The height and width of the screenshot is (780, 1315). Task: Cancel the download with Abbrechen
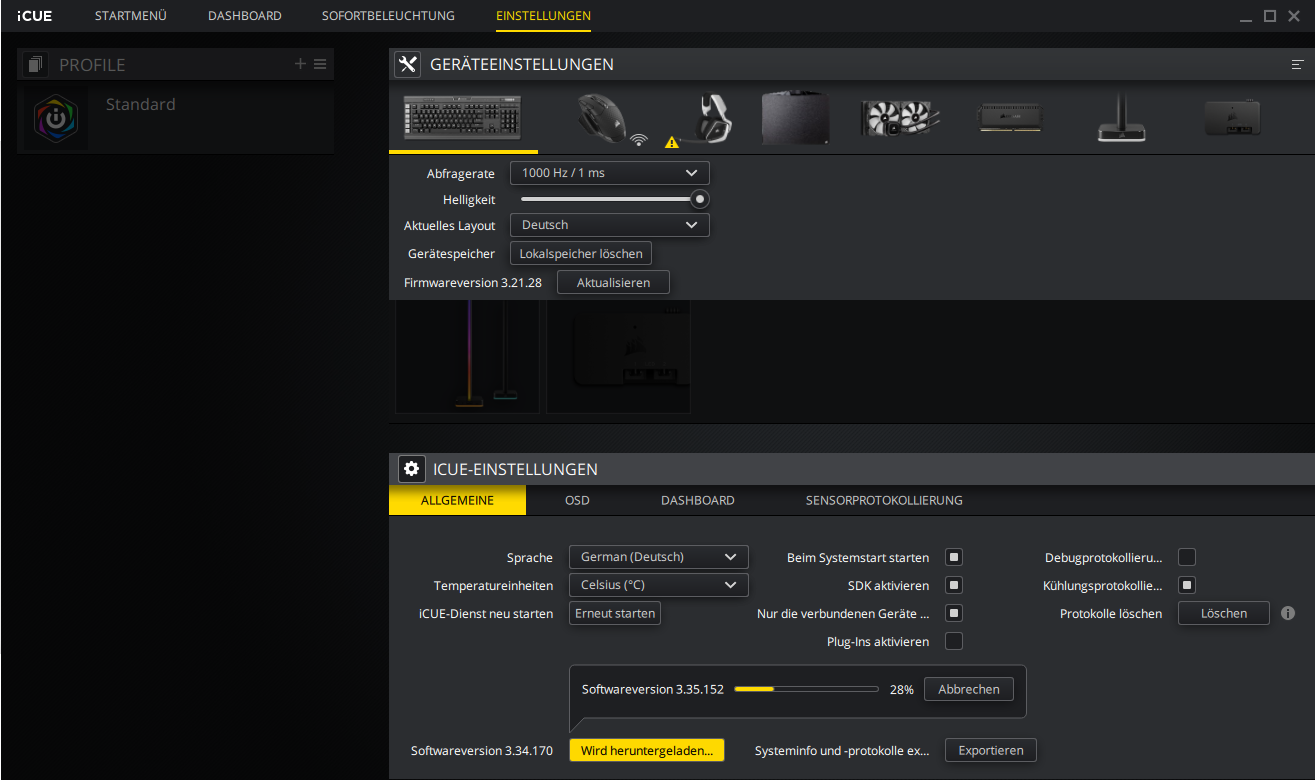pyautogui.click(x=968, y=689)
